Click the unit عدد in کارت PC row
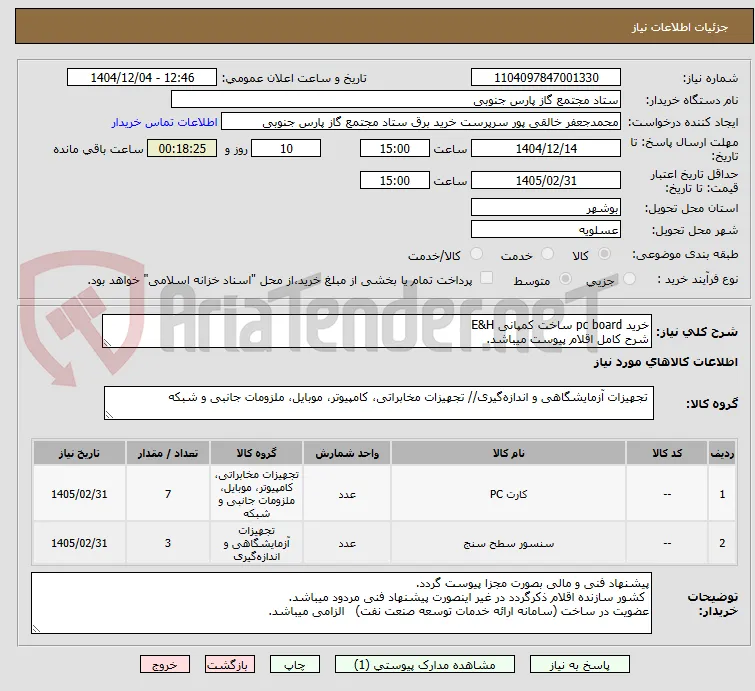 point(347,494)
